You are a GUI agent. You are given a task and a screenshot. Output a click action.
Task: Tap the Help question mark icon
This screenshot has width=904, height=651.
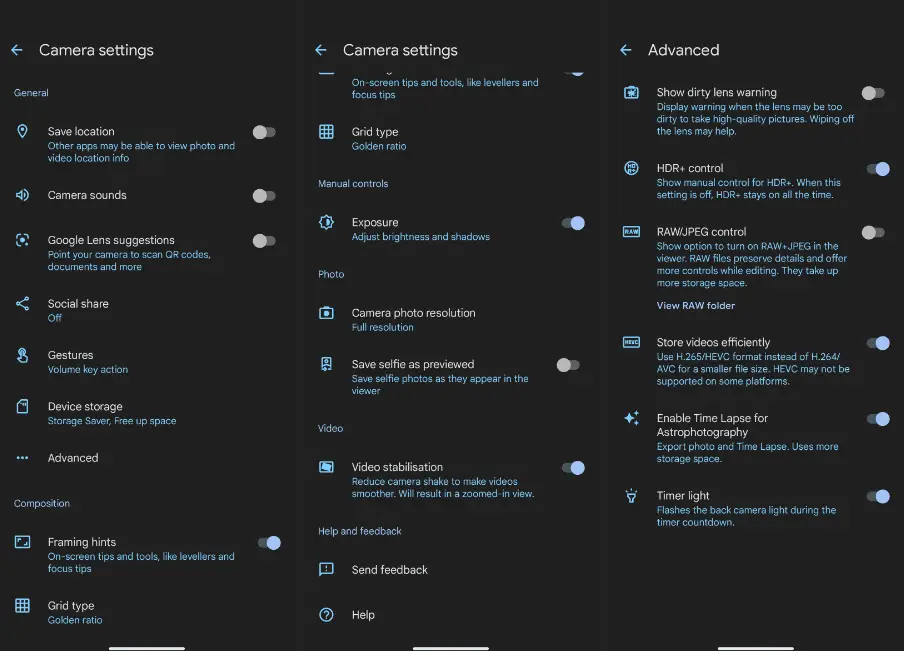tap(326, 615)
